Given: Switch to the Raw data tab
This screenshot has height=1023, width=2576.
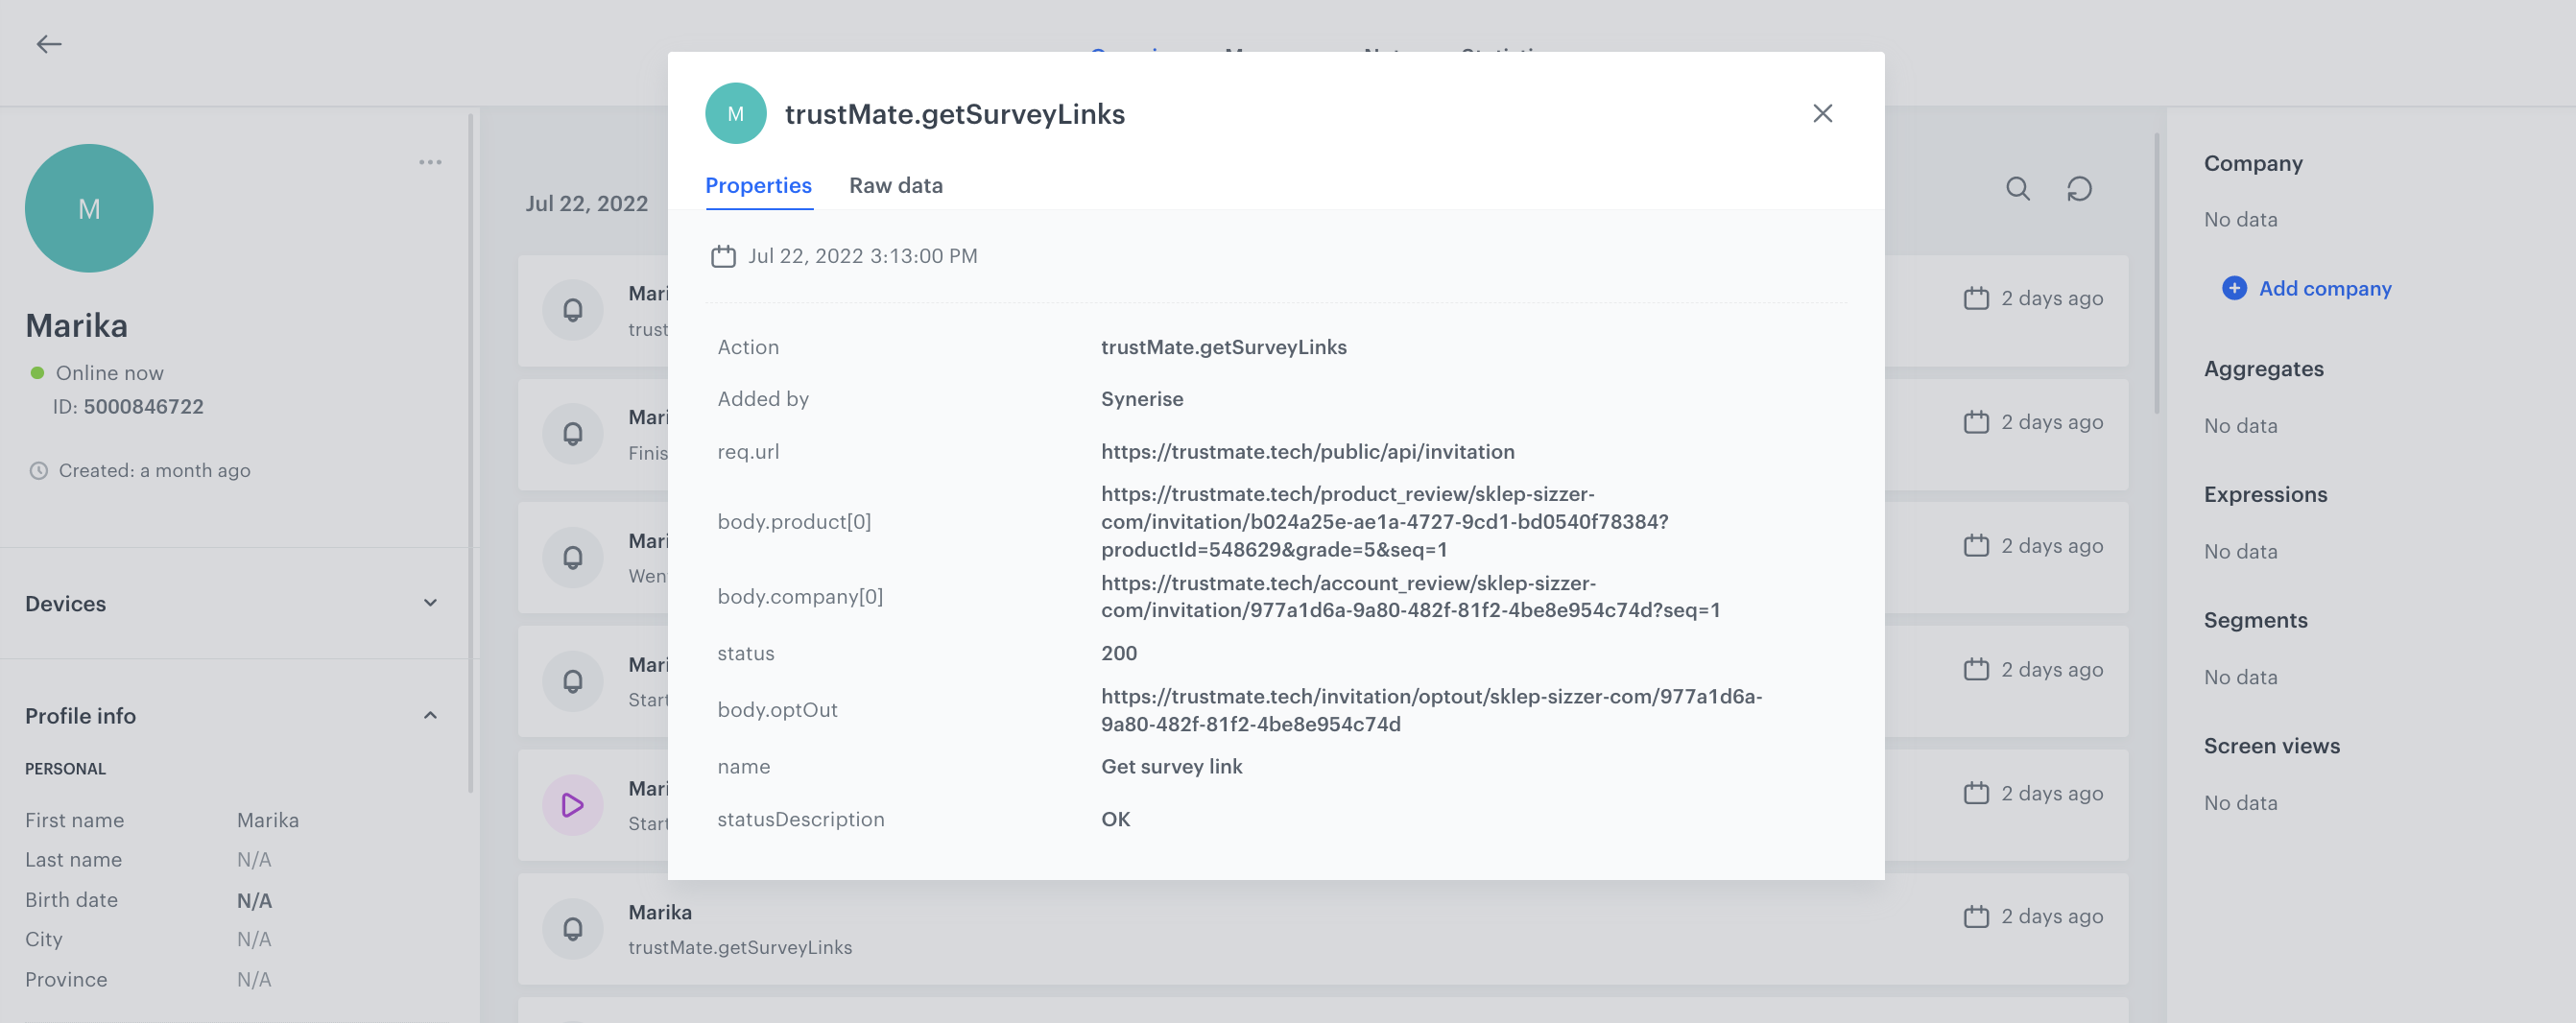Looking at the screenshot, I should coord(895,185).
